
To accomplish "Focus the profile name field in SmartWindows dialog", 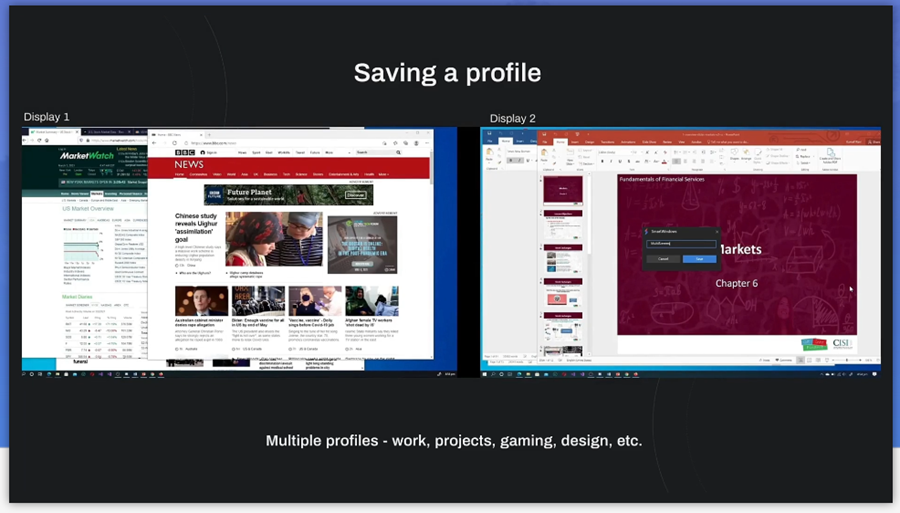I will click(681, 244).
